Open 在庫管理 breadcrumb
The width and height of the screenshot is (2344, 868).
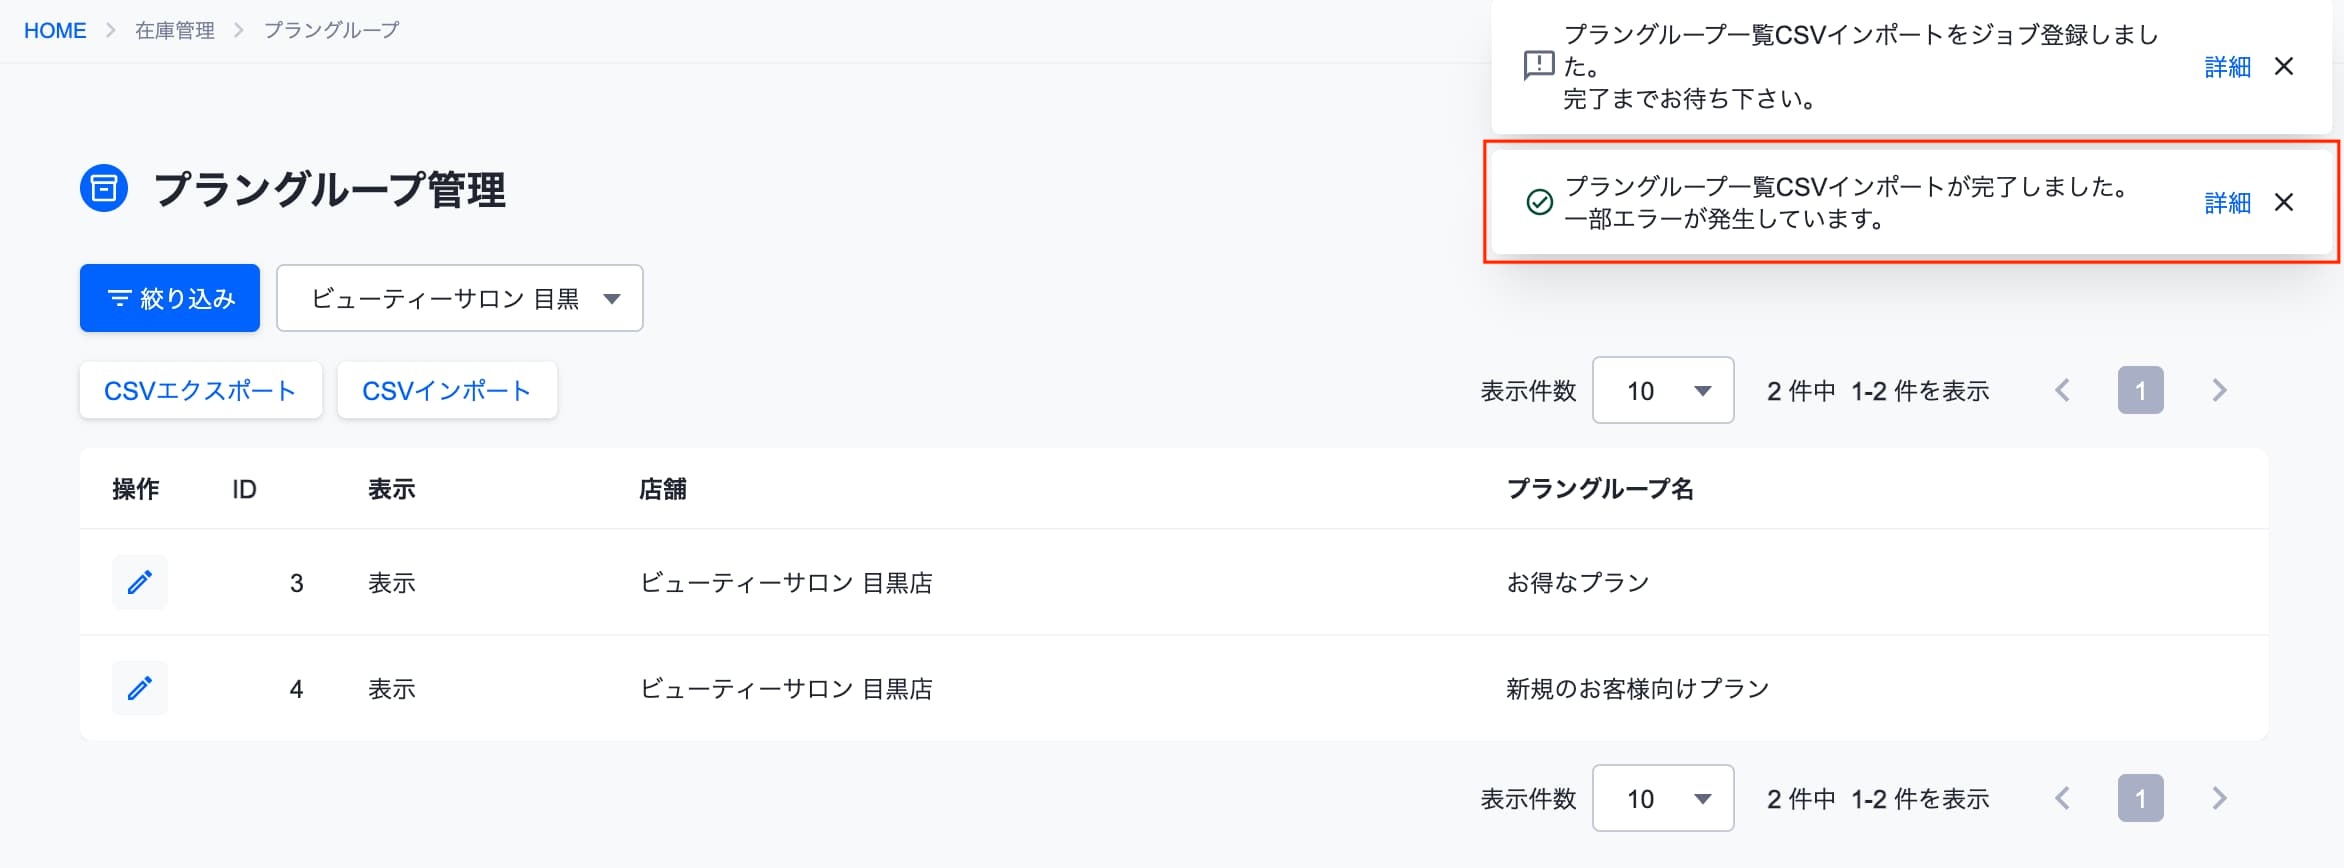[x=175, y=30]
